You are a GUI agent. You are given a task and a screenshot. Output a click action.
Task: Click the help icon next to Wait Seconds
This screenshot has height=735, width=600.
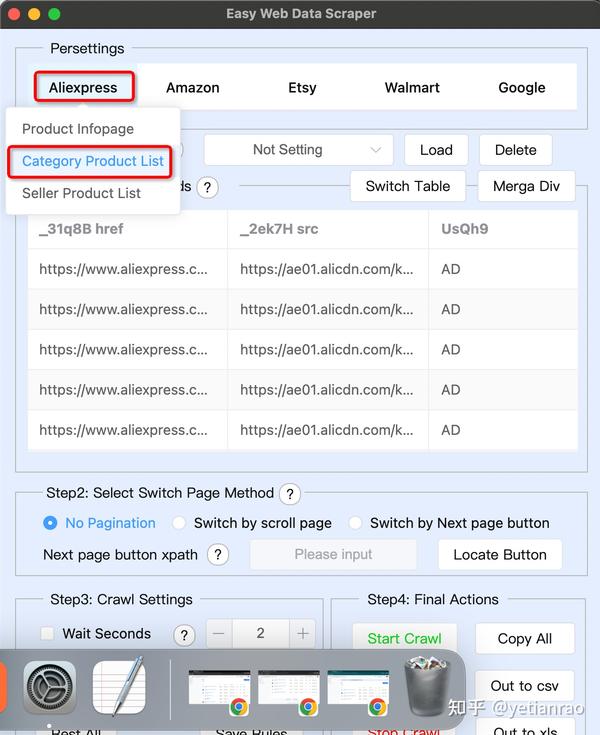pyautogui.click(x=184, y=635)
